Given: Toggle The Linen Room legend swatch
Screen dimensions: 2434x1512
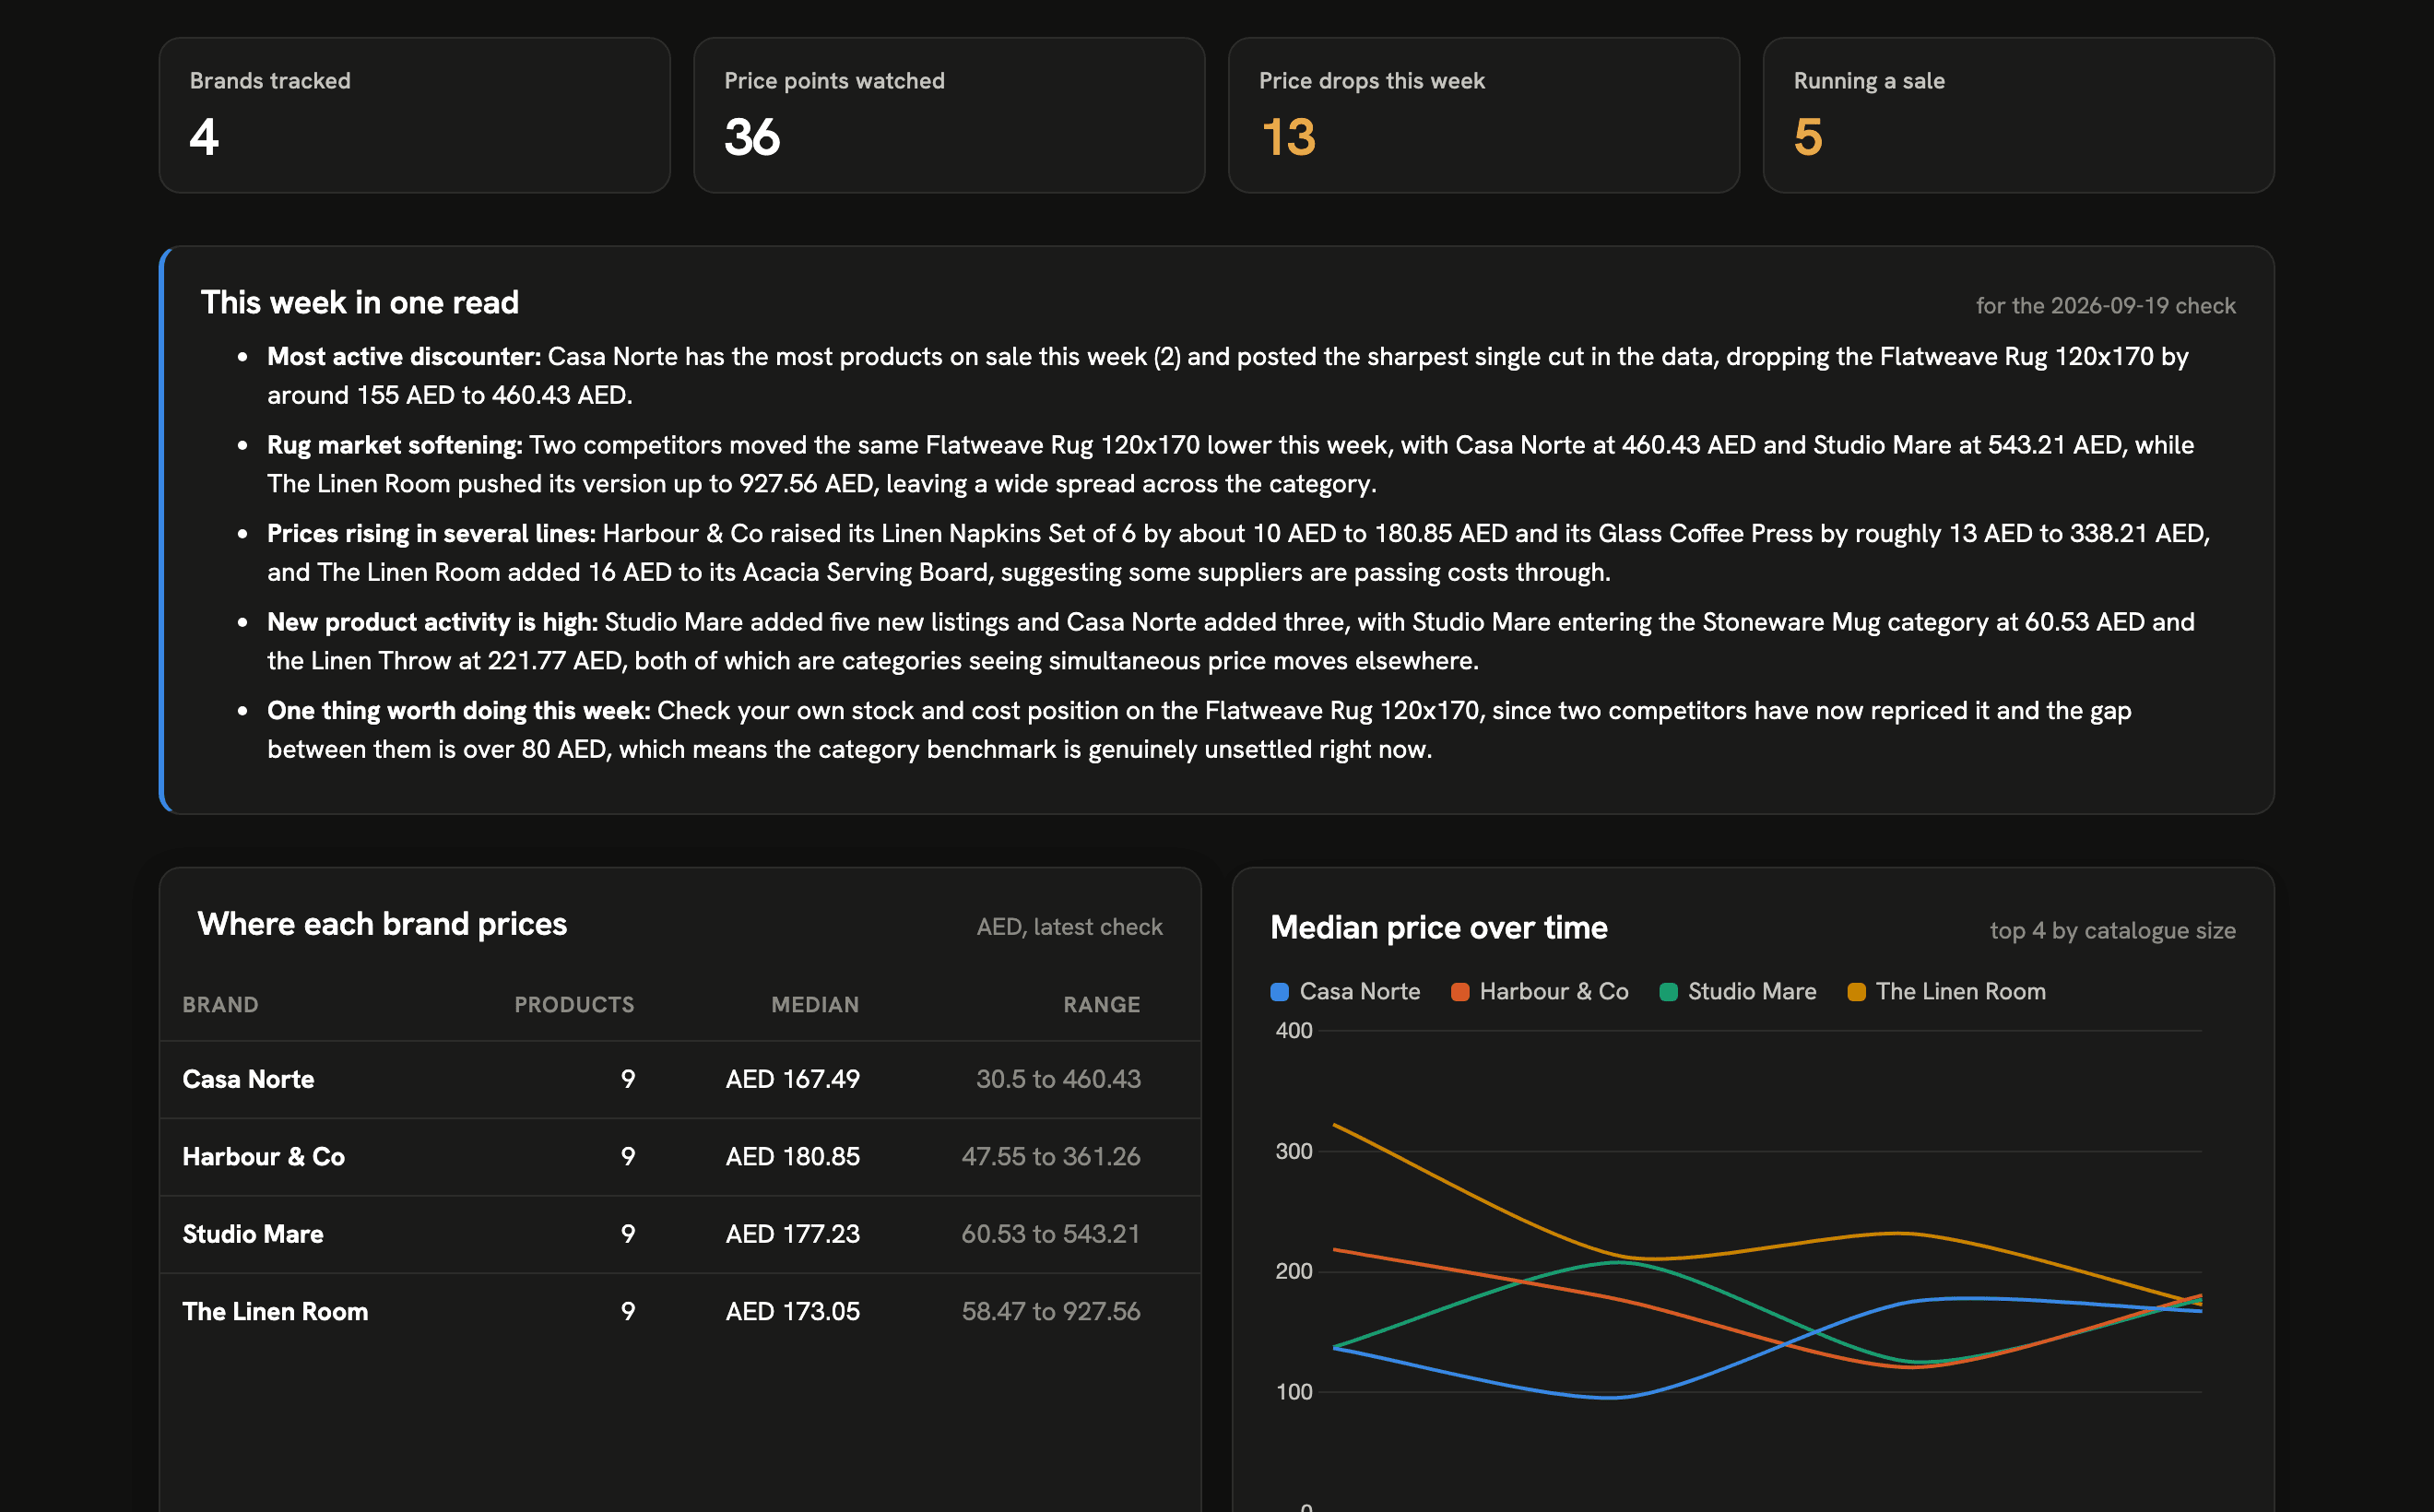Looking at the screenshot, I should coord(1856,992).
